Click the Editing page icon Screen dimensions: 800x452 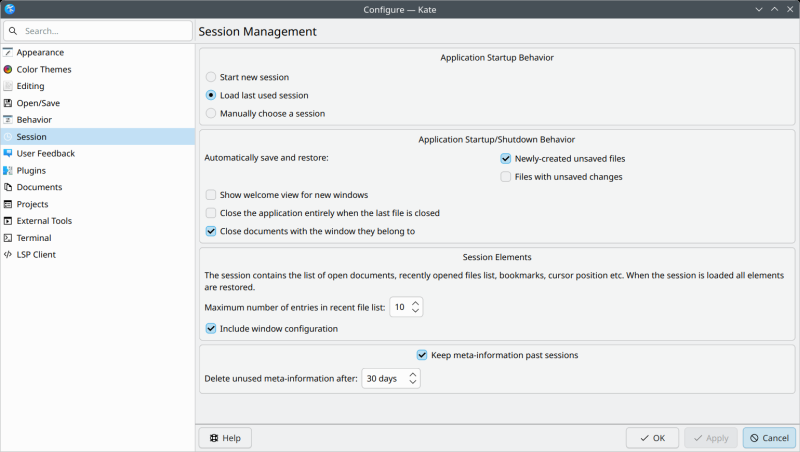coord(8,86)
